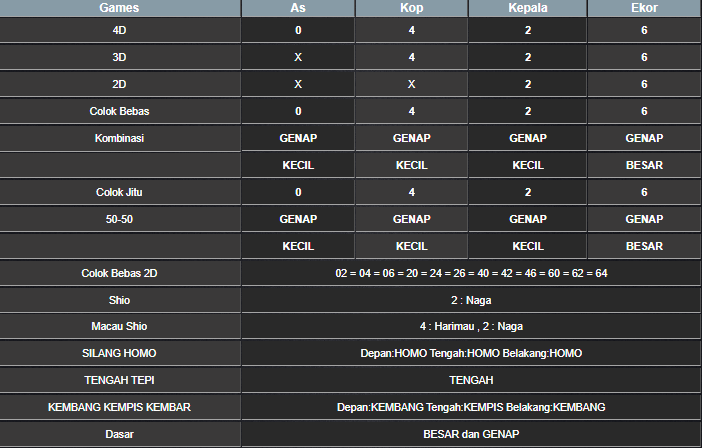
Task: Click Colok Jitu row Ekor value 6
Action: point(644,192)
